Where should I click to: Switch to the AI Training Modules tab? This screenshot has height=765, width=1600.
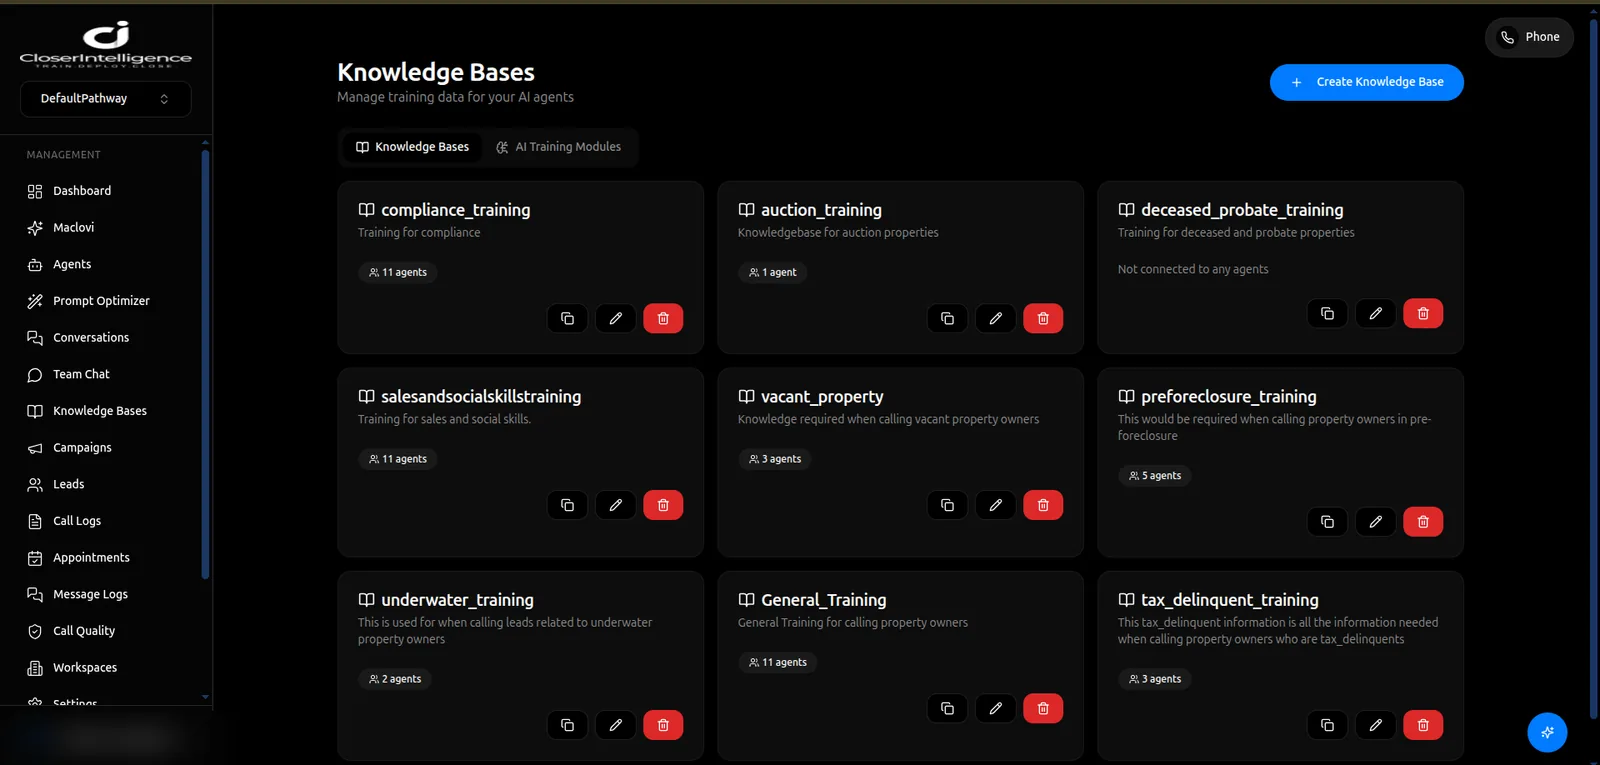pos(558,147)
